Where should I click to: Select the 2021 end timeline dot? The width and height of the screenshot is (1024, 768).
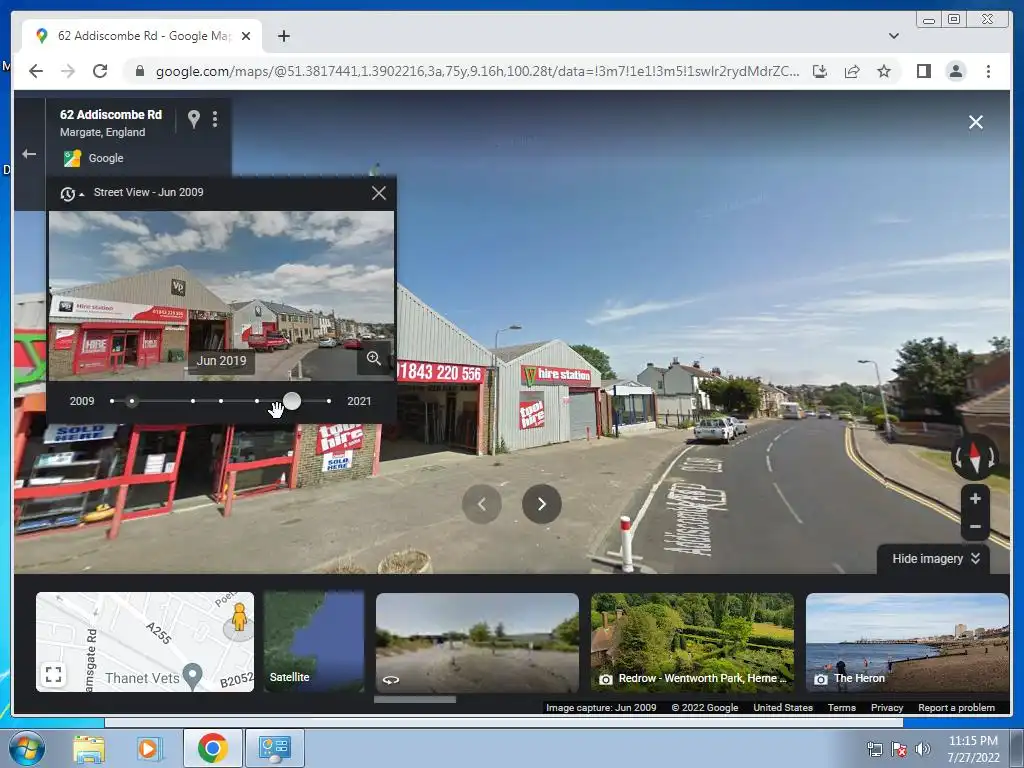coord(328,401)
